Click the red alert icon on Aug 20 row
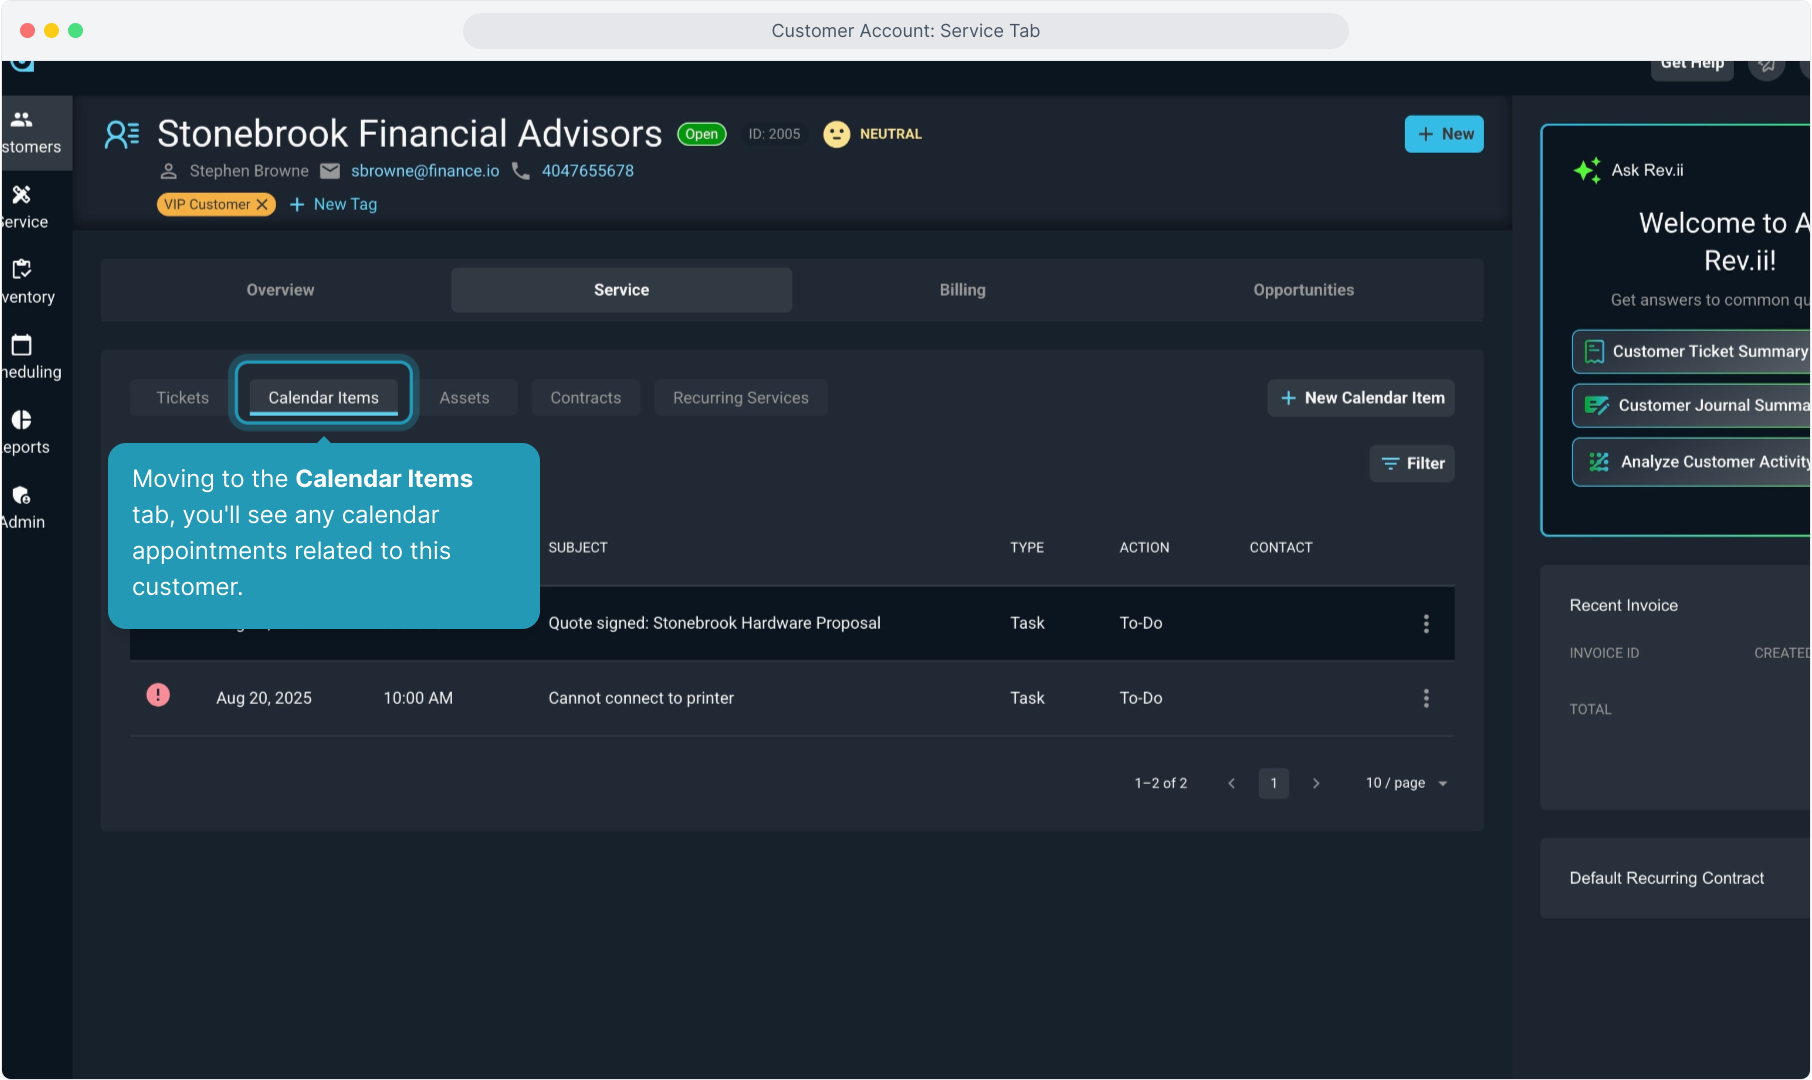1812x1080 pixels. pos(158,695)
